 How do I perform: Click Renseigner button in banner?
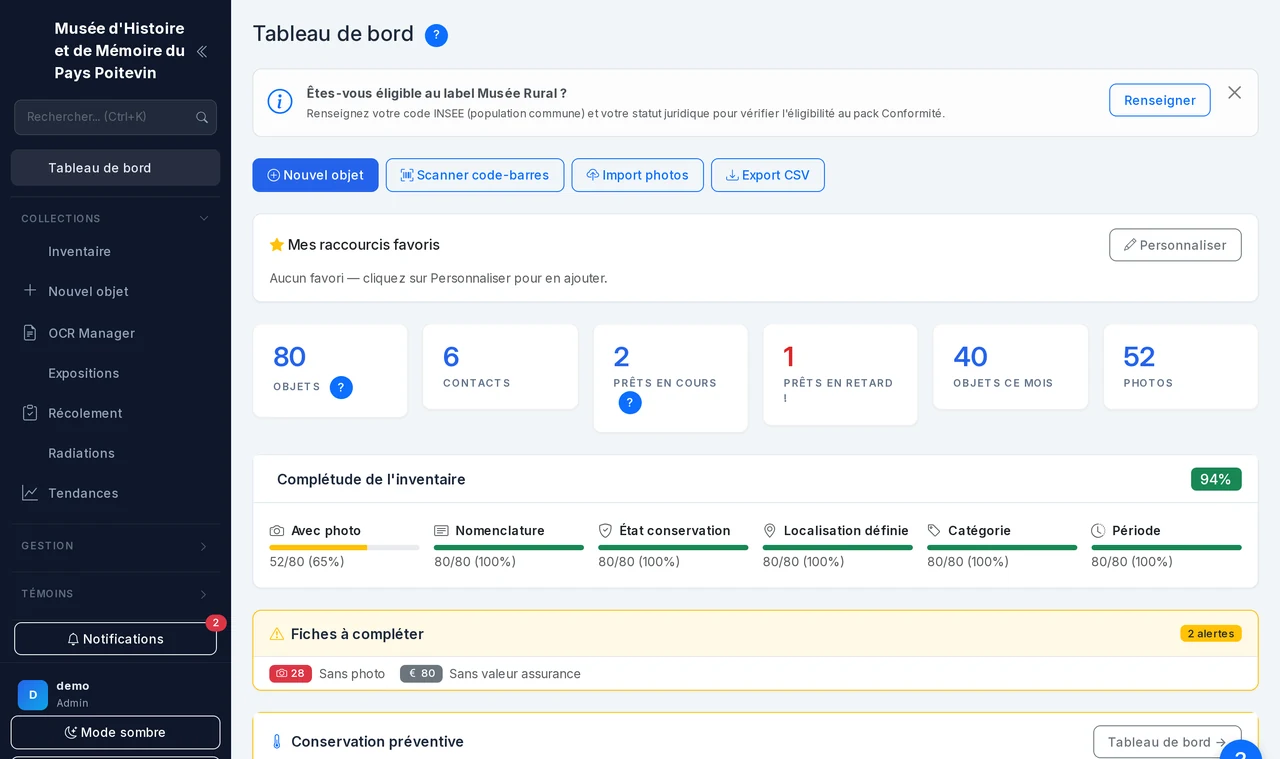click(x=1160, y=100)
